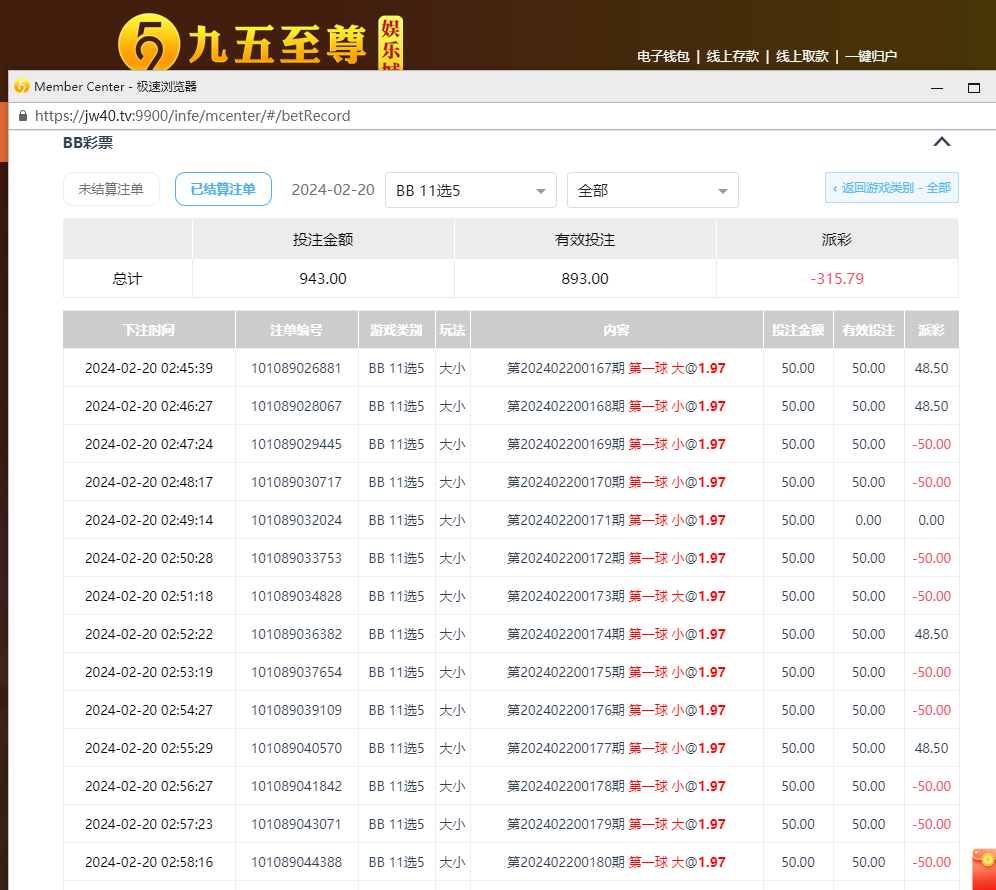Click 一键归户 link in header
Viewport: 996px width, 890px height.
(x=871, y=57)
